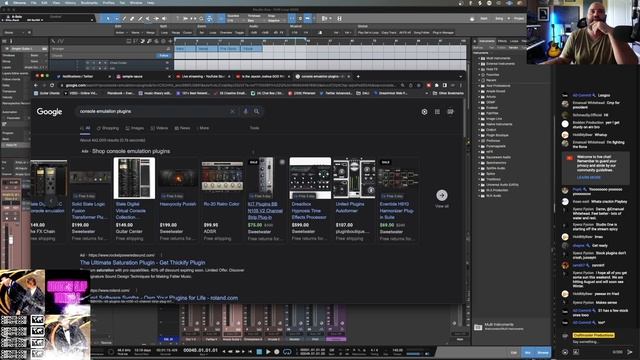Clear the Google search box with X
This screenshot has height=360, width=640.
(232, 111)
